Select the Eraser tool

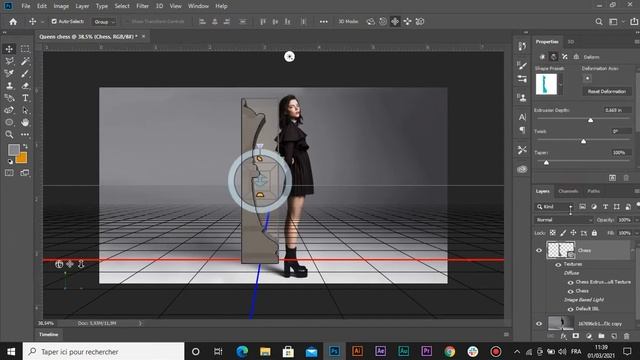click(25, 86)
